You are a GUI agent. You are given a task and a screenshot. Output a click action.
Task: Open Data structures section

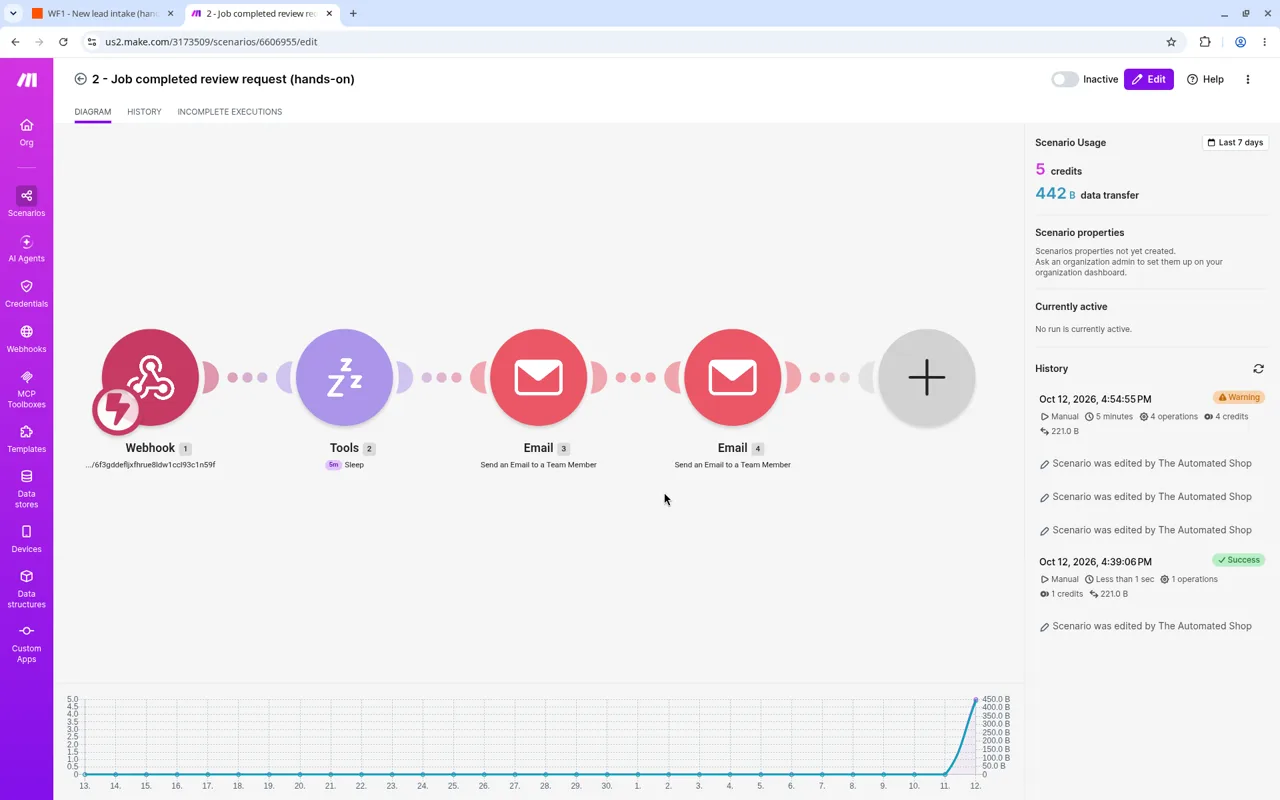click(x=26, y=589)
